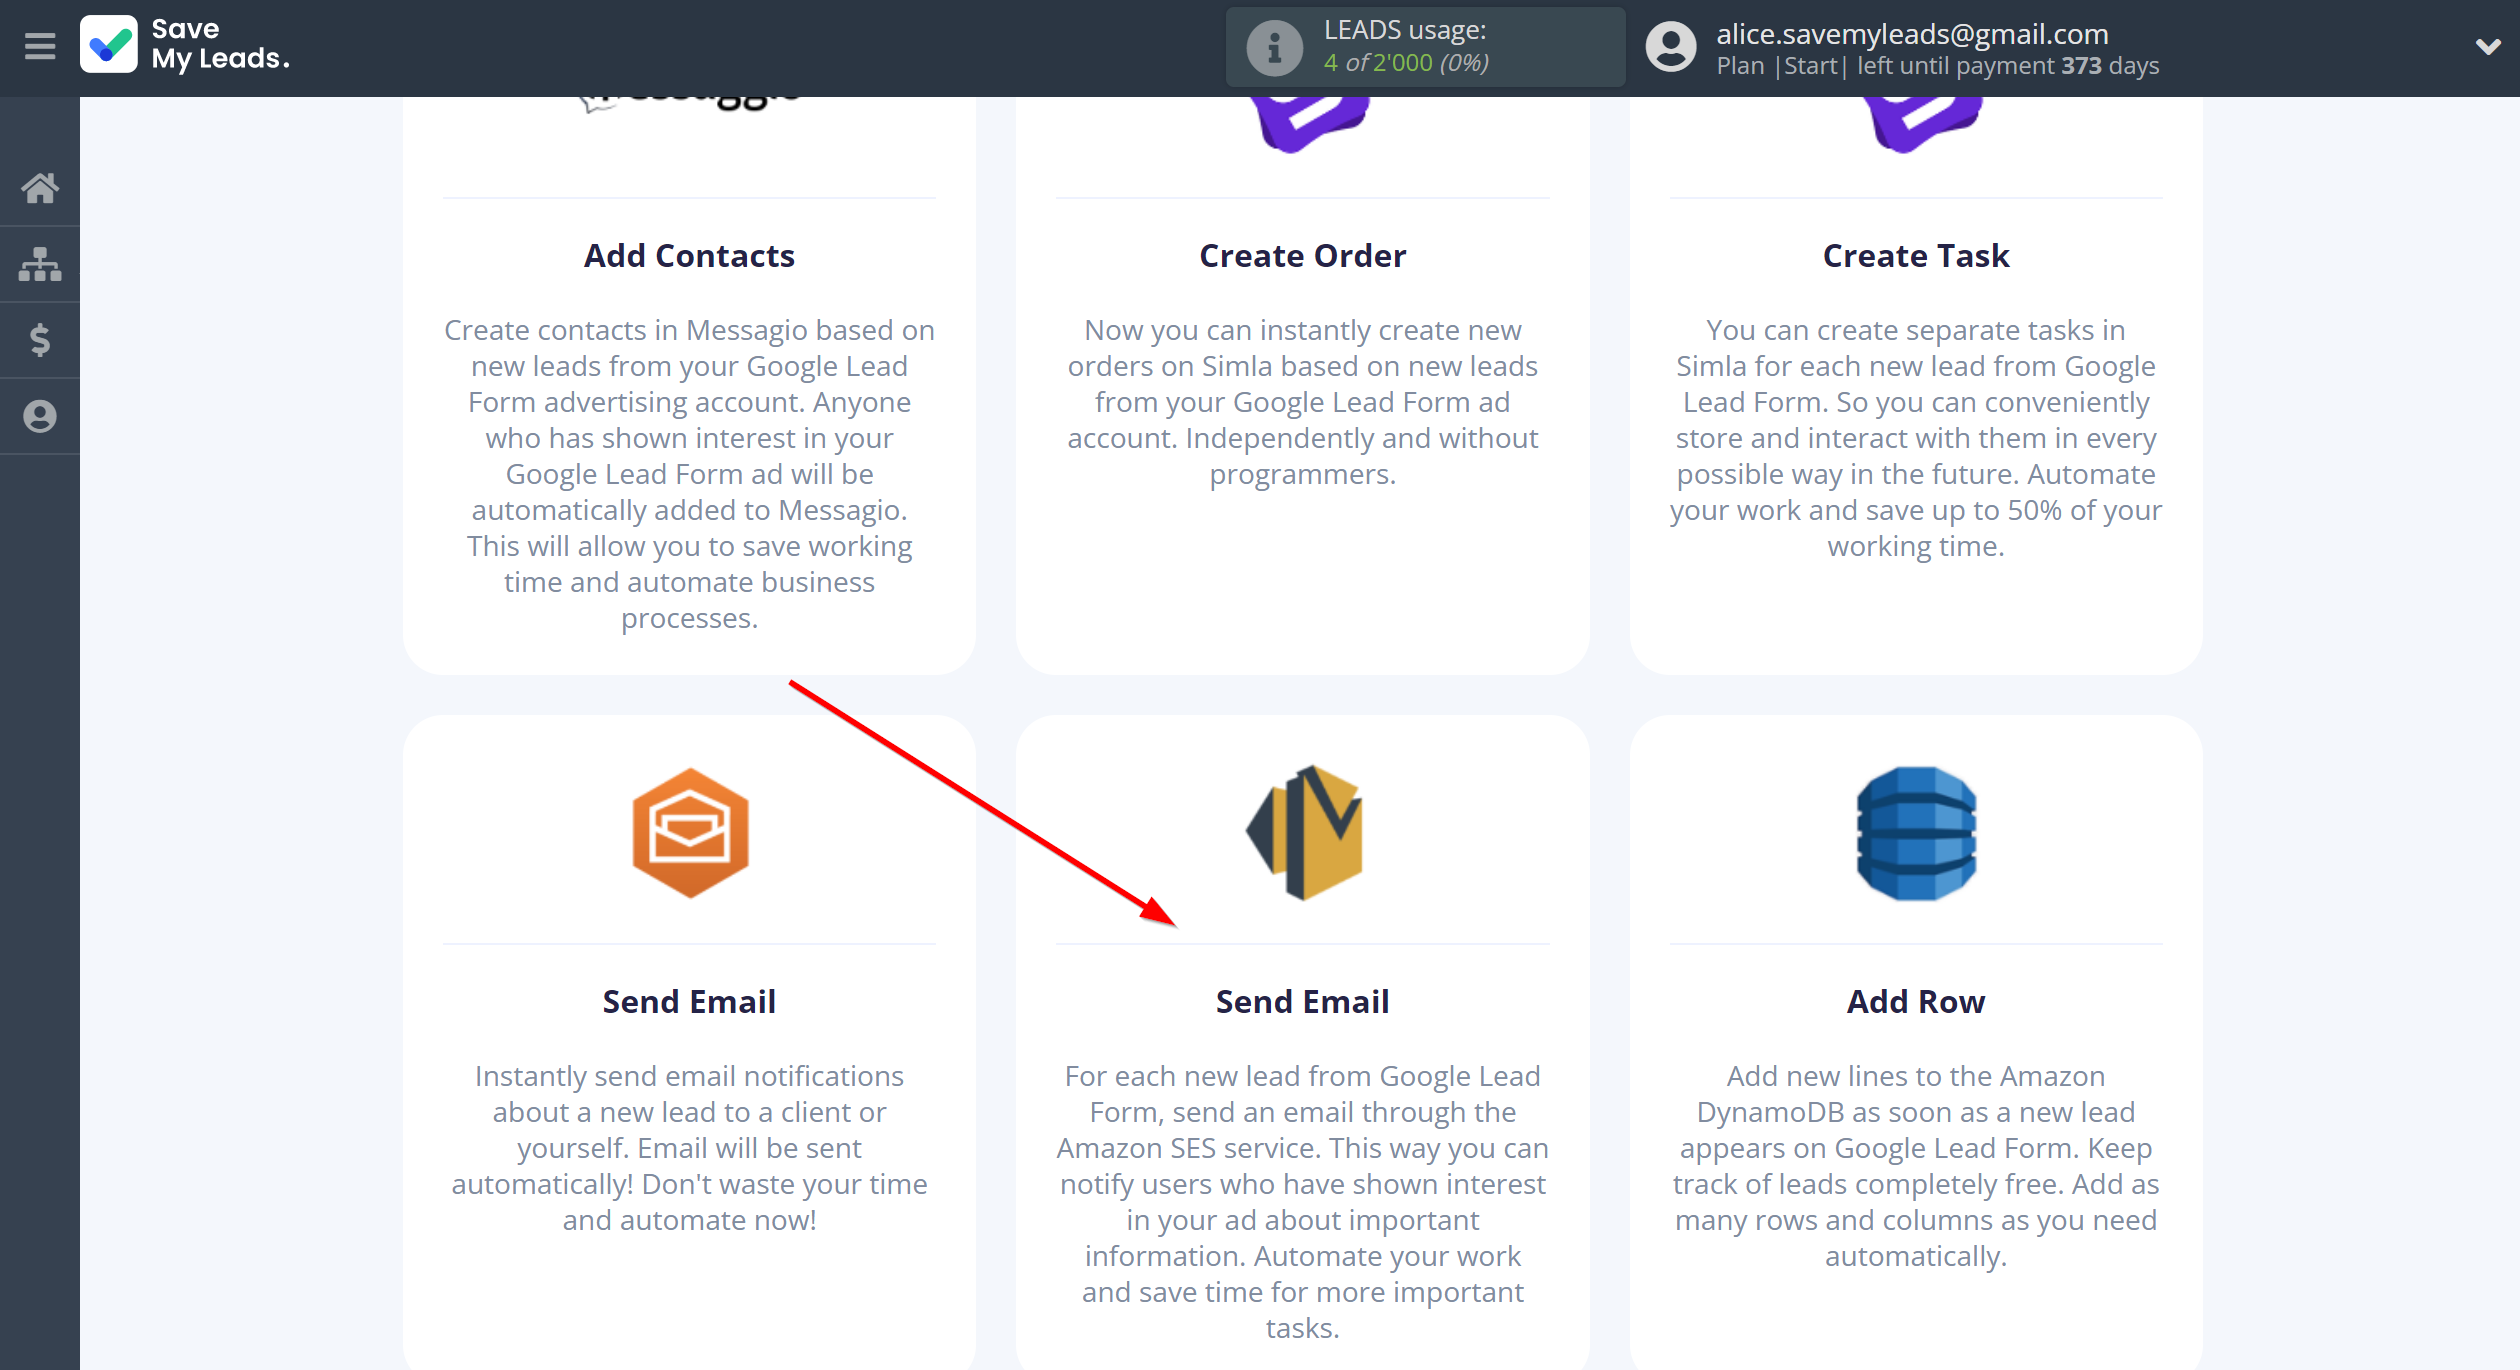This screenshot has width=2520, height=1370.
Task: Select the Amazon DynamoDB icon
Action: point(1916,833)
